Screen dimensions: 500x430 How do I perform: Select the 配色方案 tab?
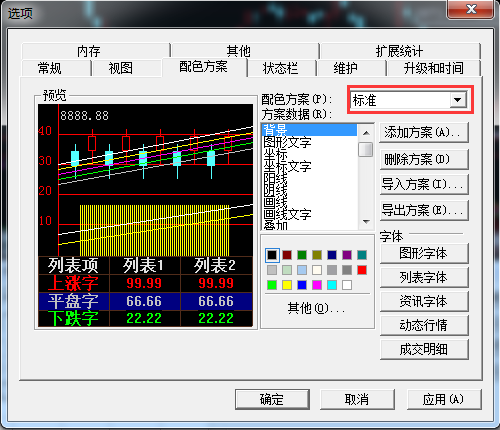point(204,67)
